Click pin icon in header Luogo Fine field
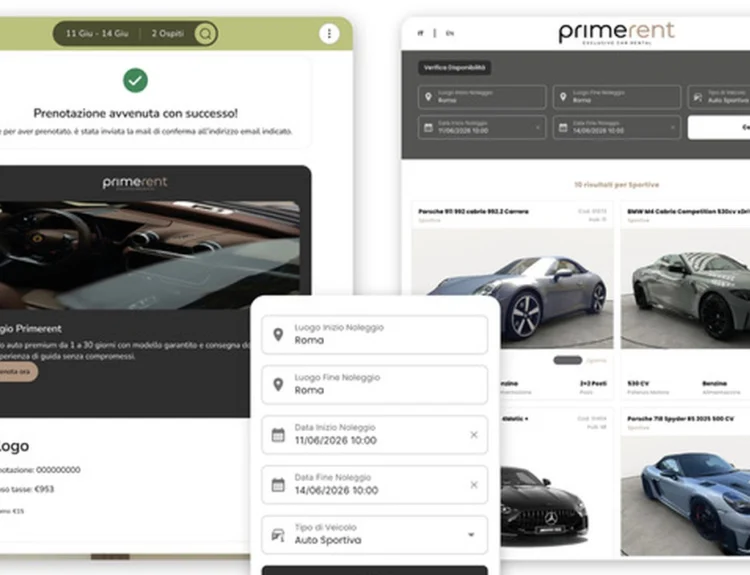Image resolution: width=750 pixels, height=575 pixels. pyautogui.click(x=563, y=97)
